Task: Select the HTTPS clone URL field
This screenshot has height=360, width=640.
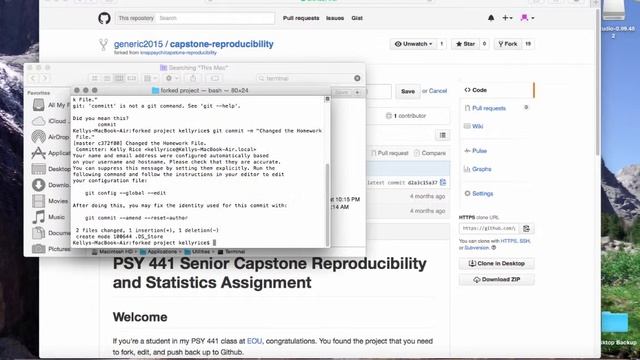Action: point(489,229)
